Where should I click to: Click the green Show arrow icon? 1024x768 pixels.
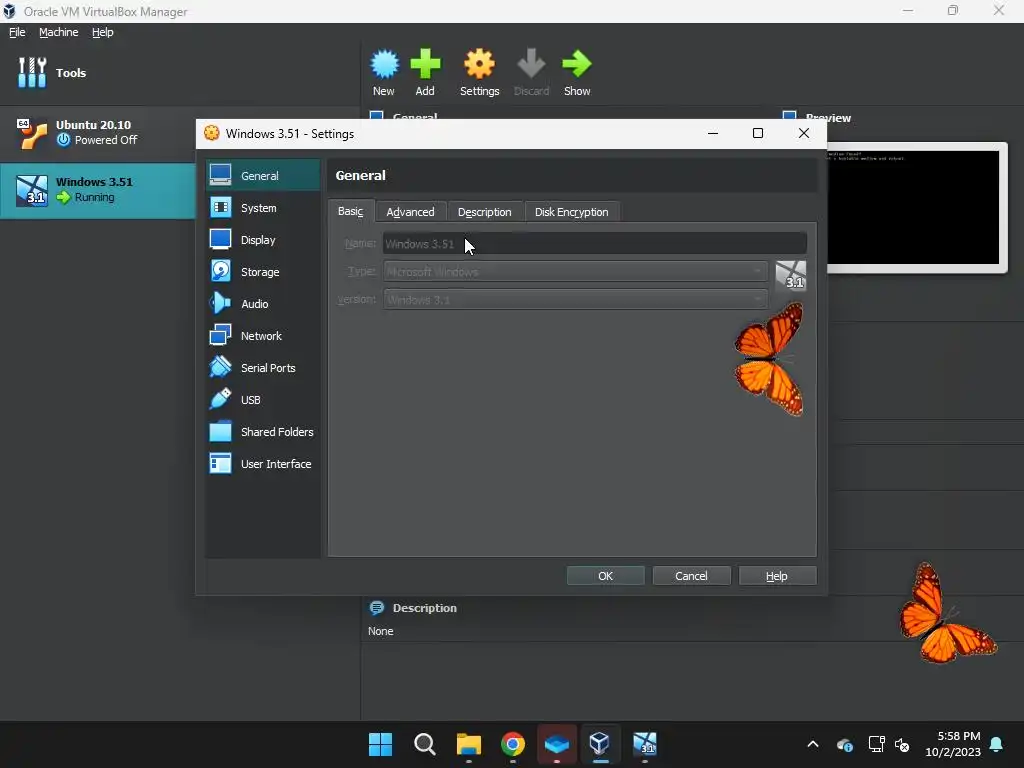pyautogui.click(x=577, y=72)
